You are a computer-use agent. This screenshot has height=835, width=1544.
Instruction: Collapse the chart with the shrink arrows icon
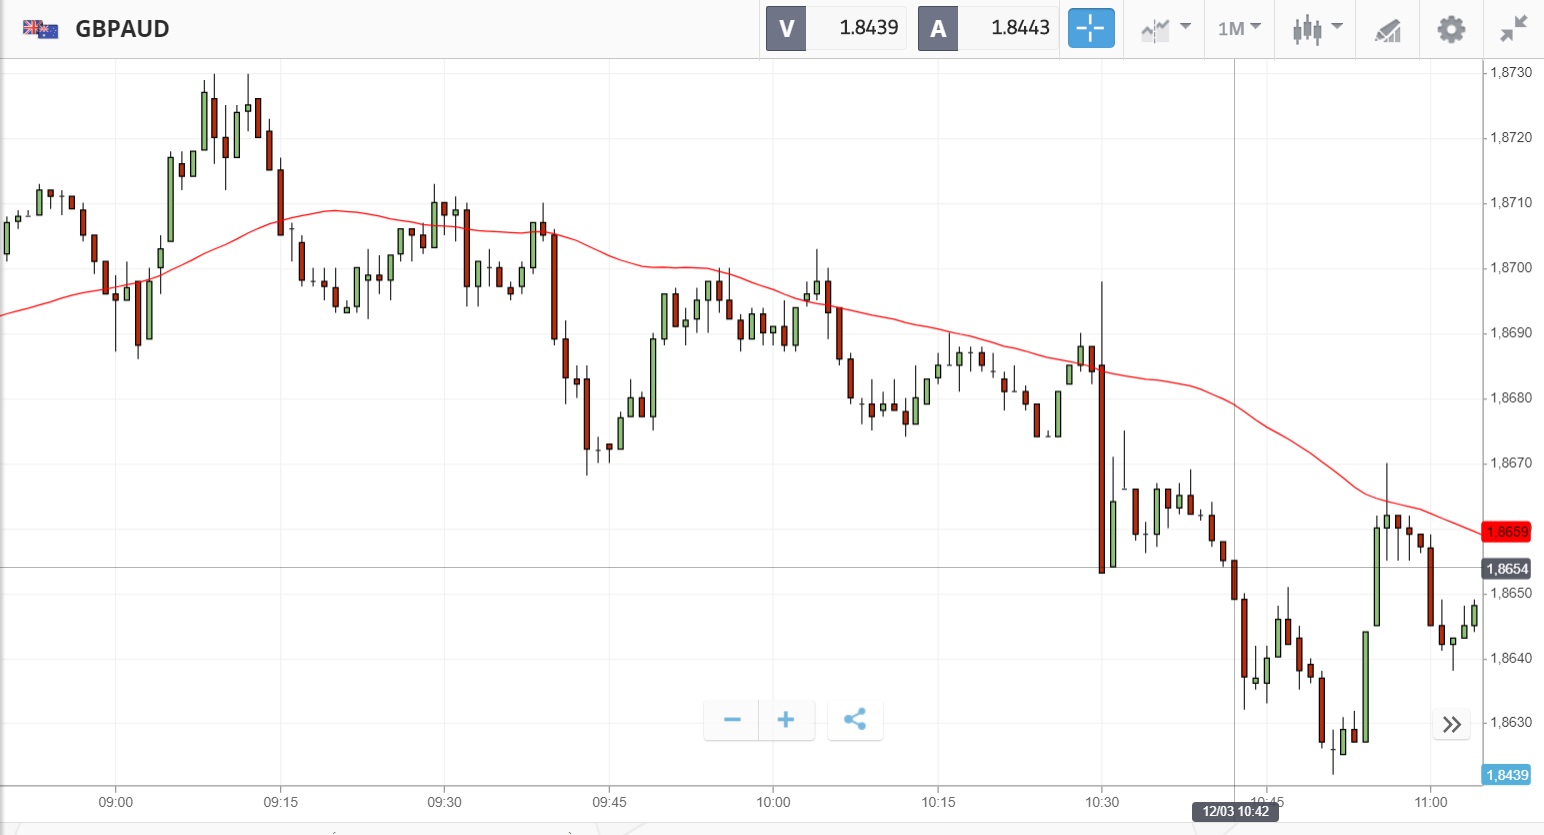(1514, 29)
